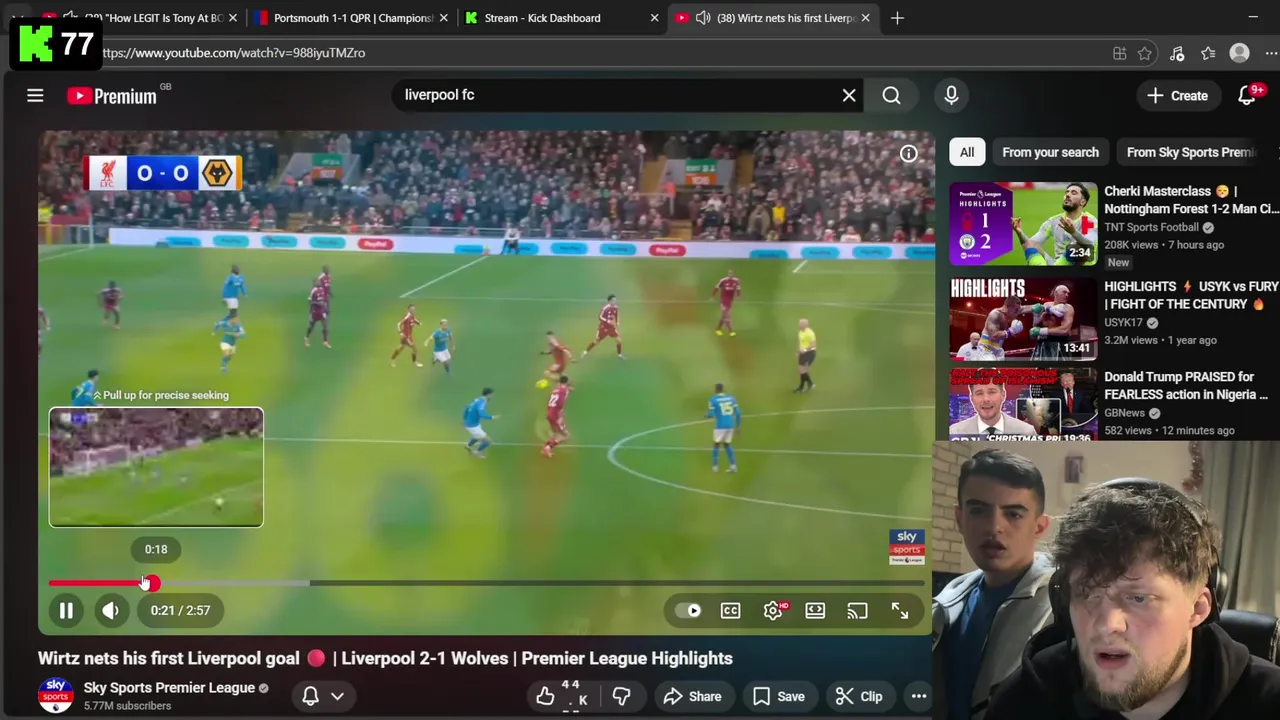Screen dimensions: 1280x720
Task: Open browser extensions icon in address bar
Action: 1120,53
